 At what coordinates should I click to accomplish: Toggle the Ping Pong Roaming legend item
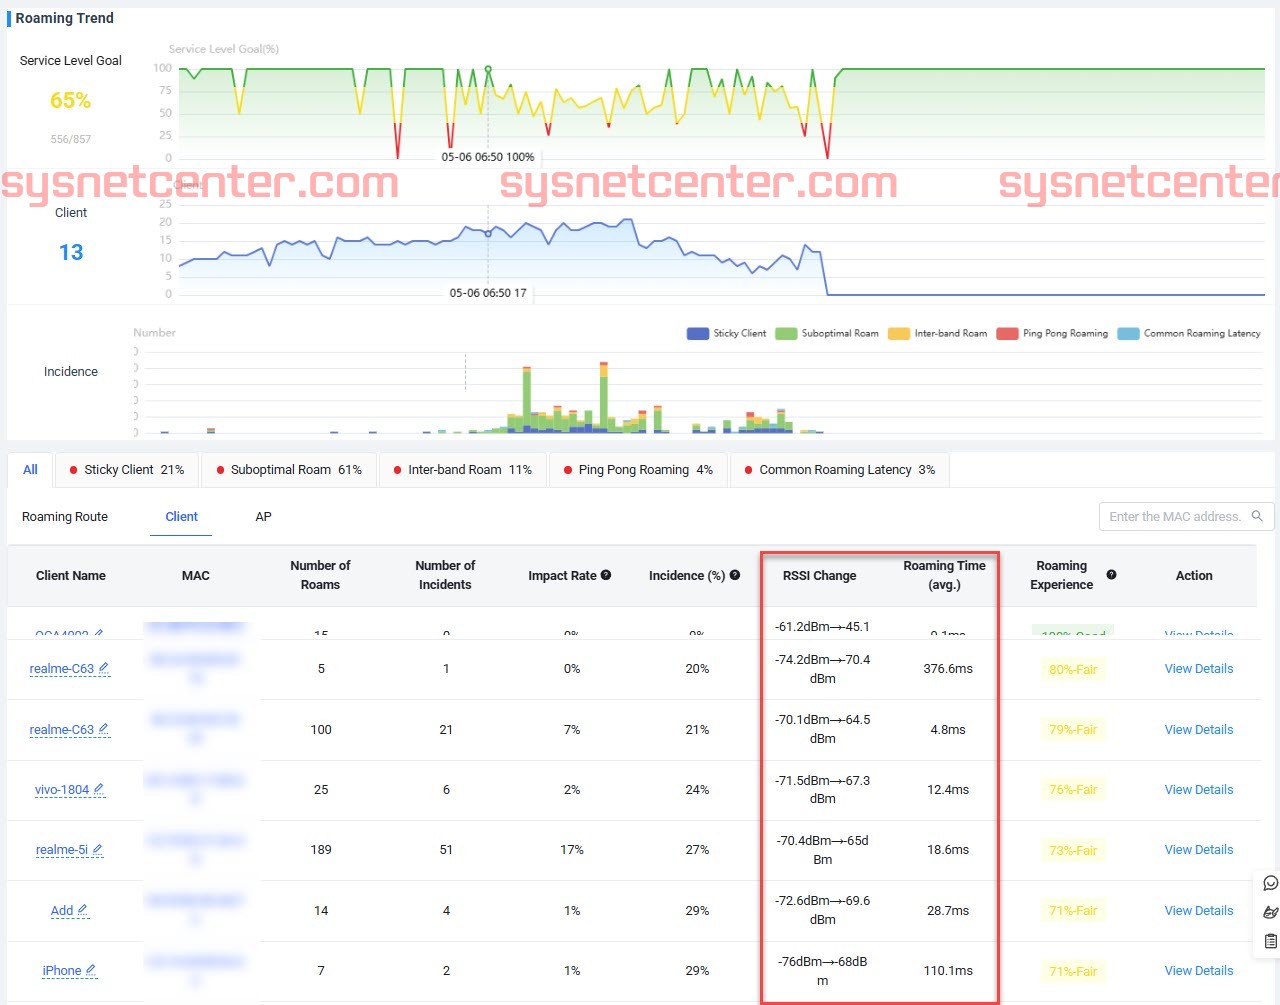point(1052,333)
